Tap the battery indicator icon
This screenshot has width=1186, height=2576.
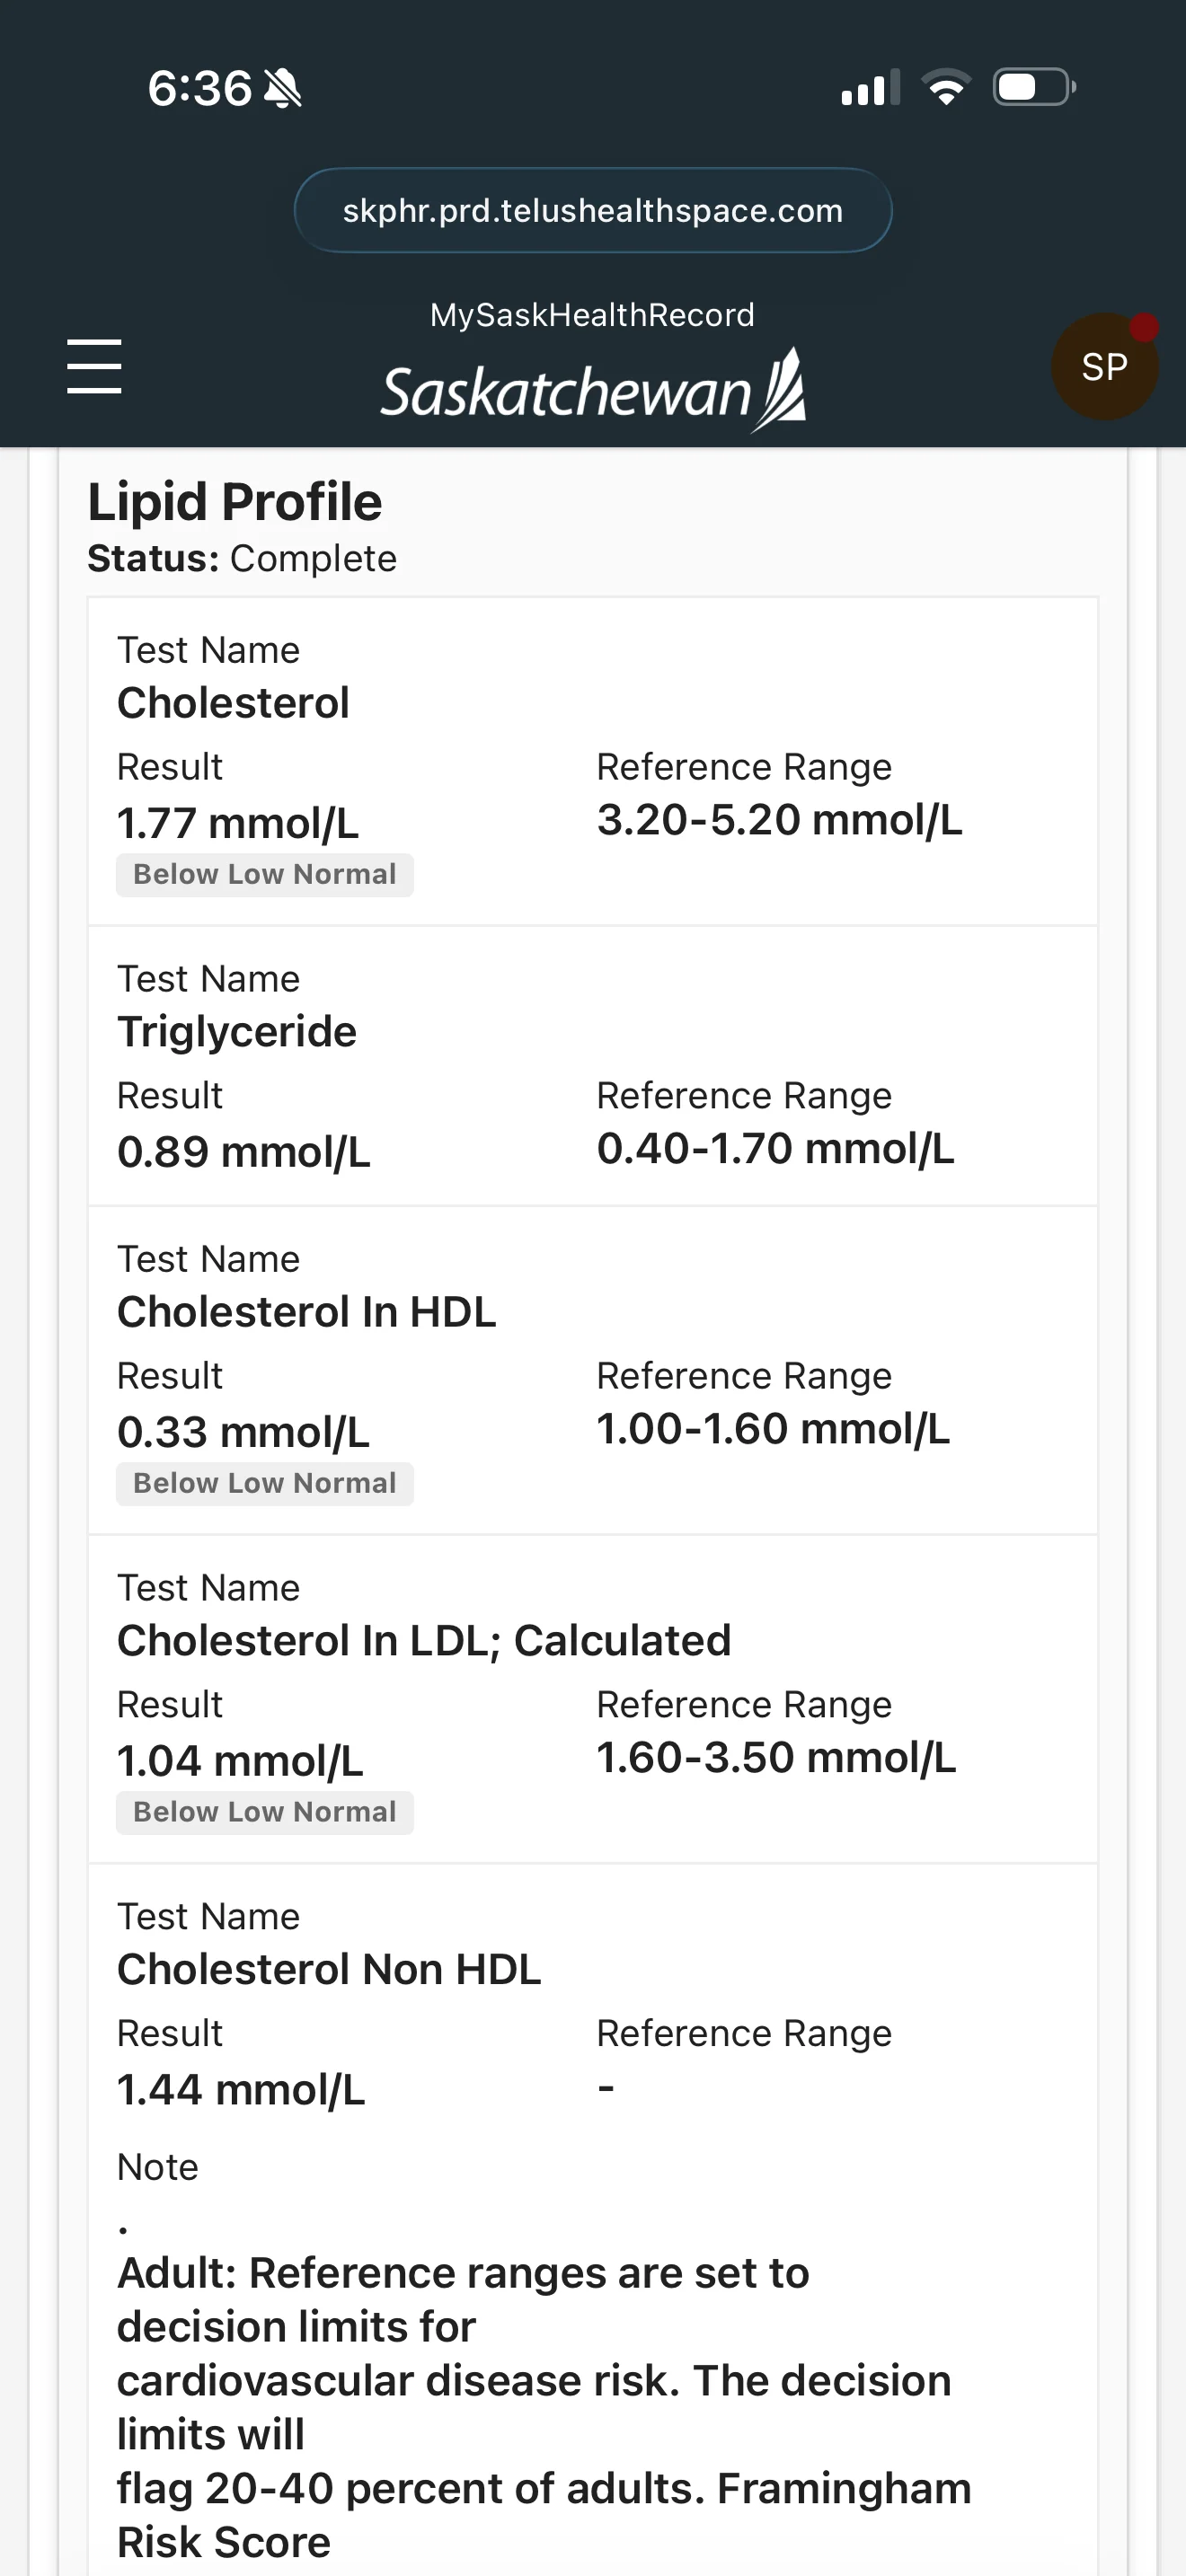coord(1034,87)
